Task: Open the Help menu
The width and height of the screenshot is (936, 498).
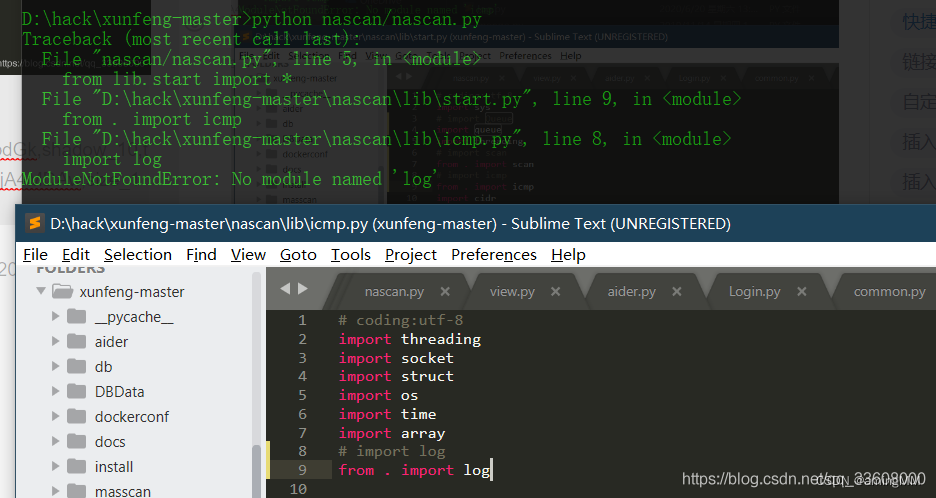Action: [x=568, y=255]
